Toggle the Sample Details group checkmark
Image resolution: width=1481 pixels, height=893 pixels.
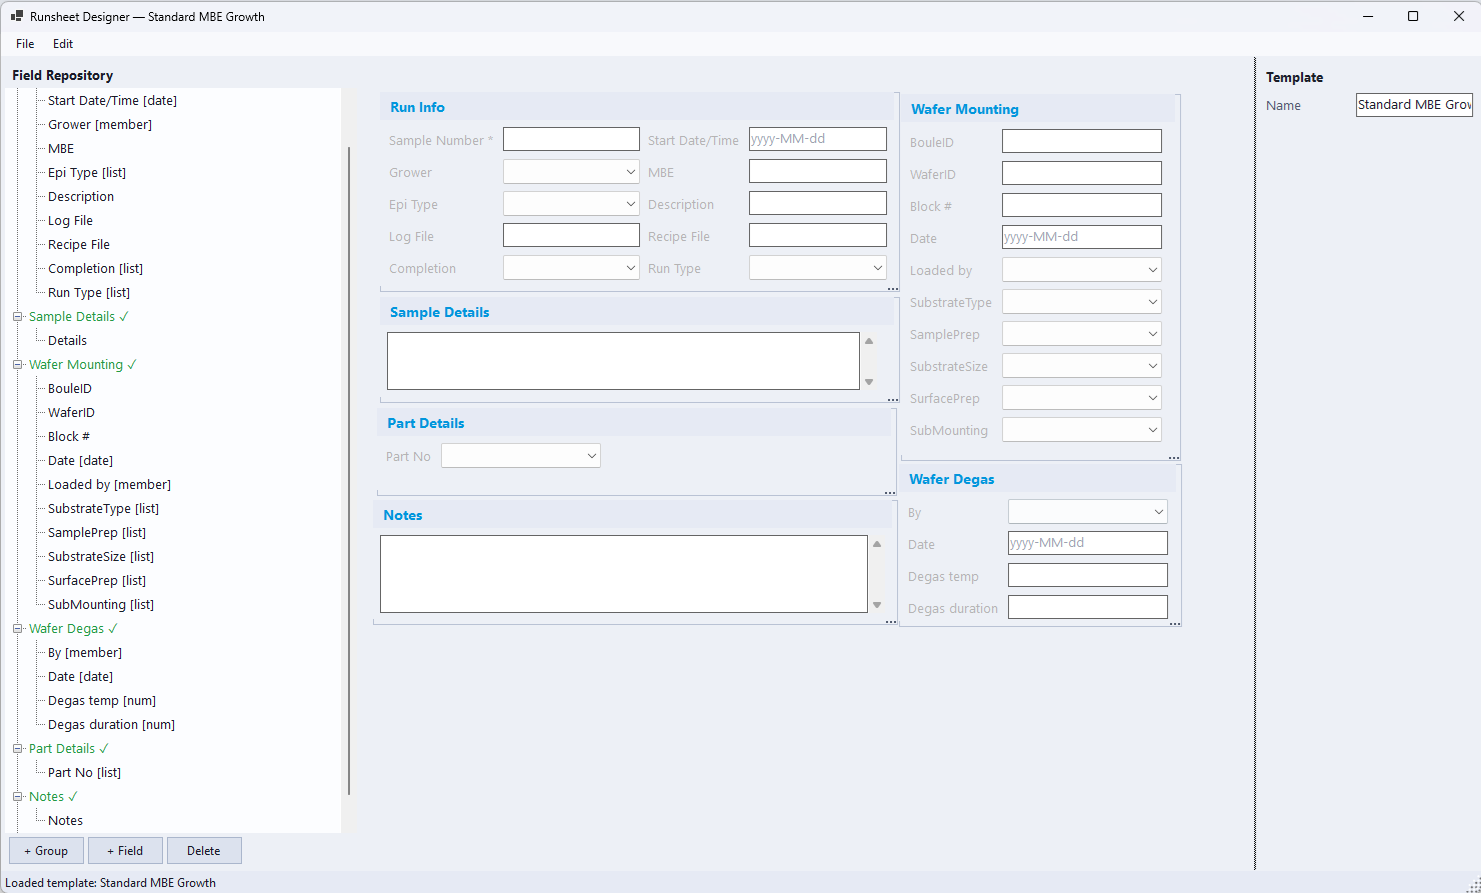[126, 316]
